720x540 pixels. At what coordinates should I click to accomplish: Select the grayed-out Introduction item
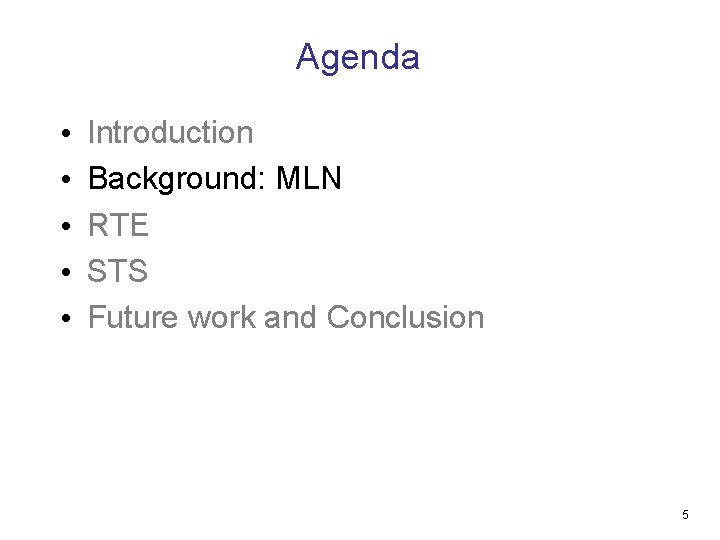point(170,133)
